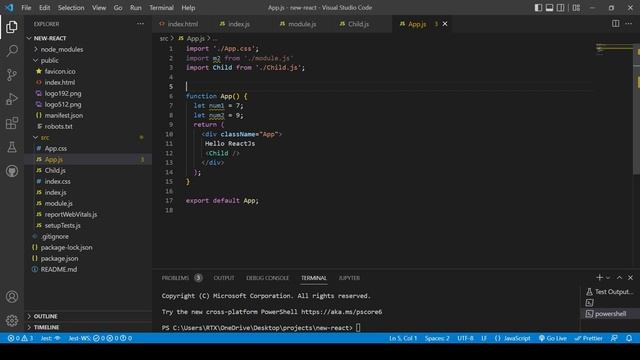Screen dimensions: 640x360
Task: Open the Run menu
Action: coord(136,8)
